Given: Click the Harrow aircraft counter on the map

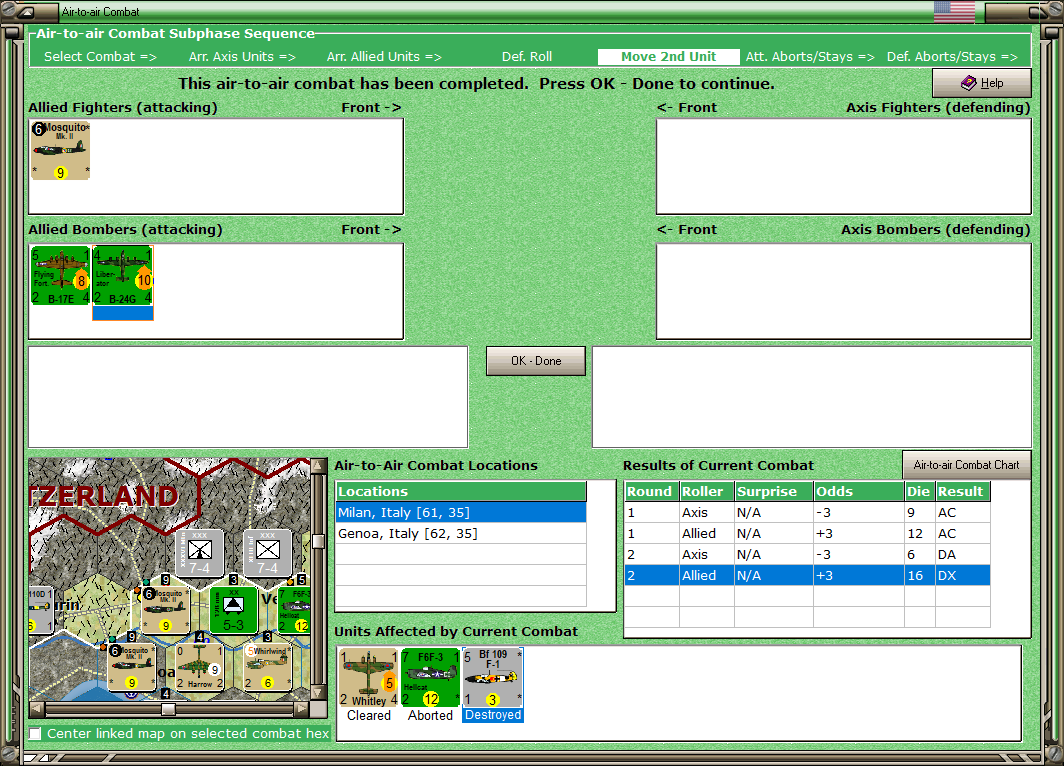Looking at the screenshot, I should click(199, 667).
